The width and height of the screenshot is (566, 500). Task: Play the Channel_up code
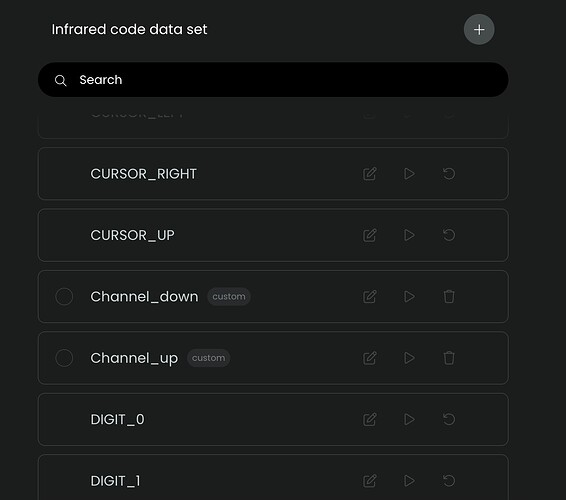click(x=409, y=358)
